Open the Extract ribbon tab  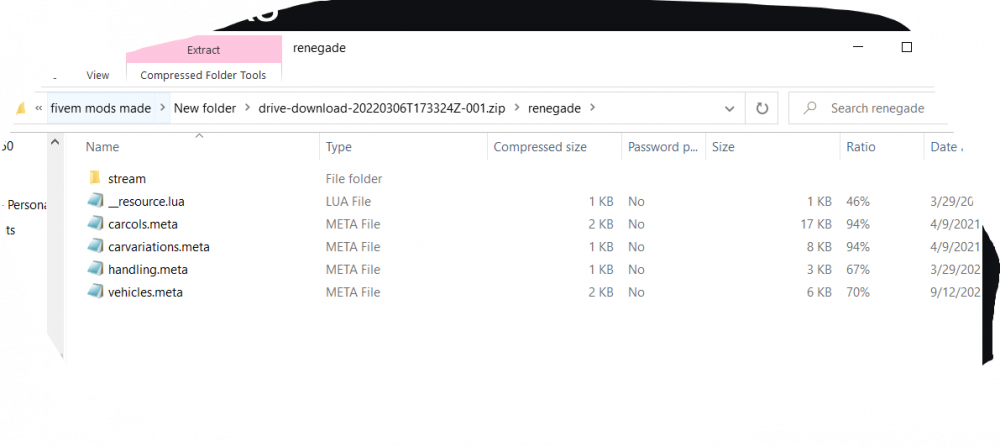204,49
